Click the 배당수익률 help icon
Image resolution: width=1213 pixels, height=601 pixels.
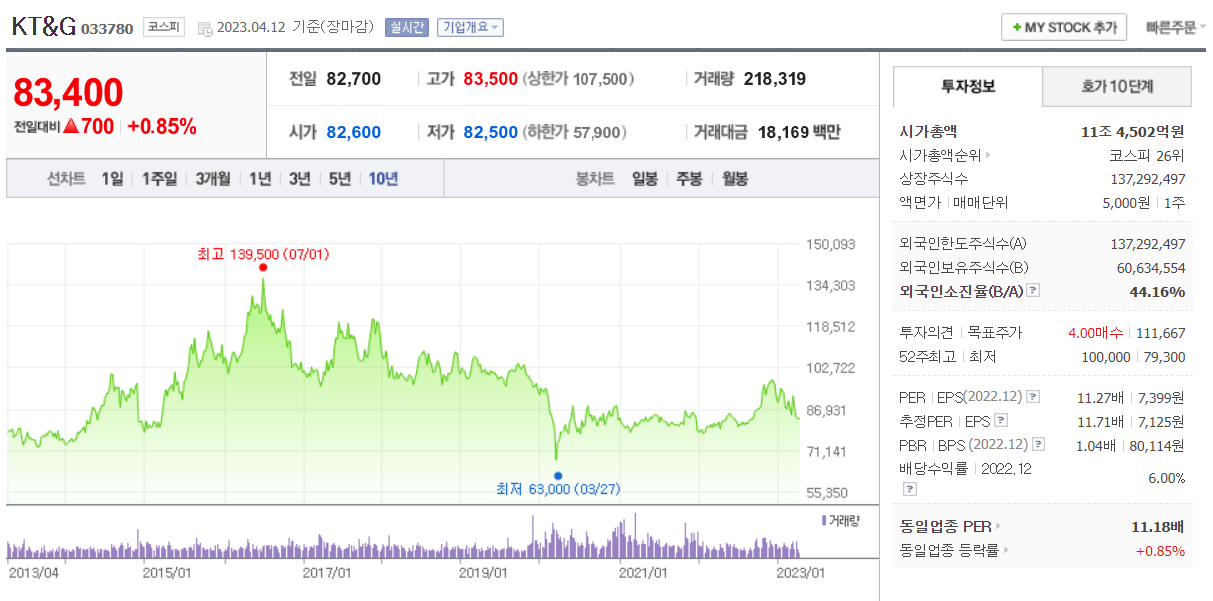[x=909, y=487]
